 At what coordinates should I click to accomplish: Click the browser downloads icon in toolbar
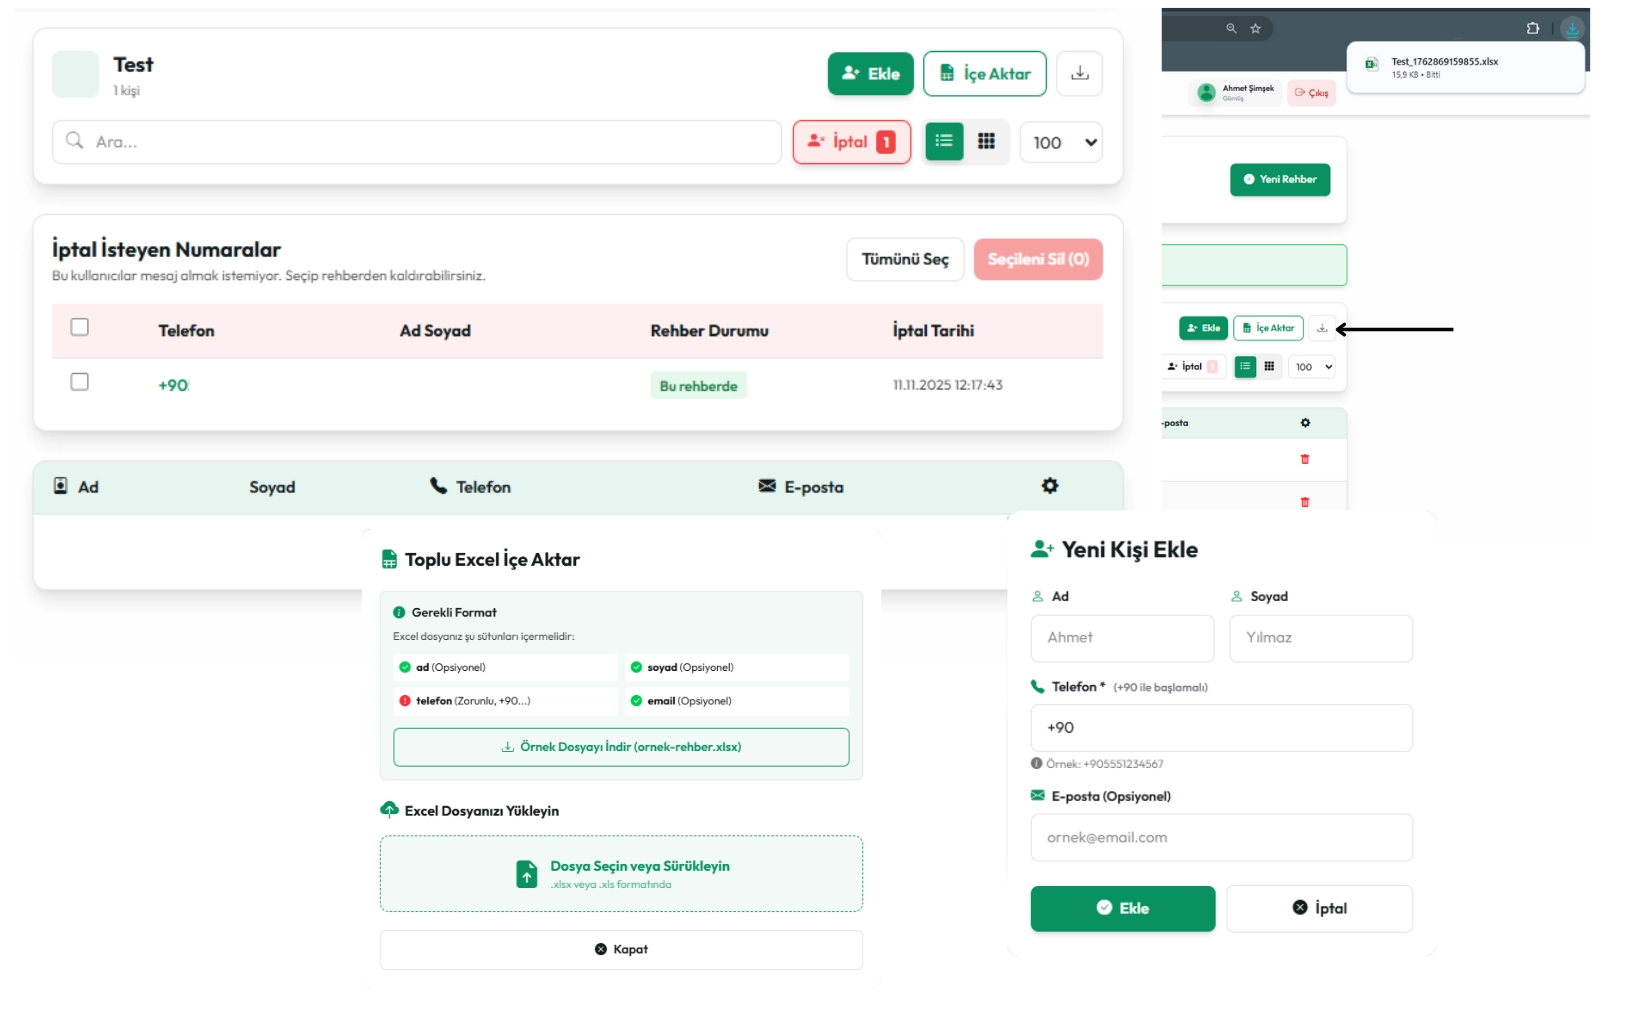pyautogui.click(x=1573, y=30)
